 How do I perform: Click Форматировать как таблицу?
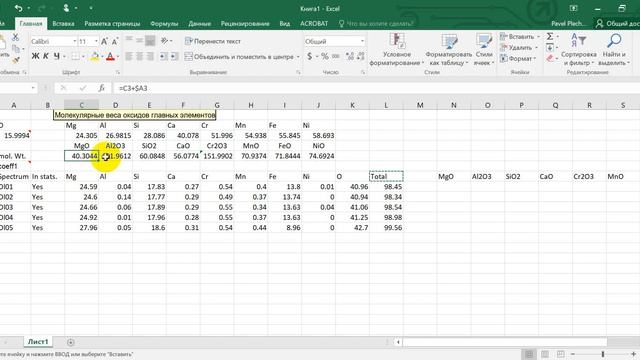[x=449, y=50]
